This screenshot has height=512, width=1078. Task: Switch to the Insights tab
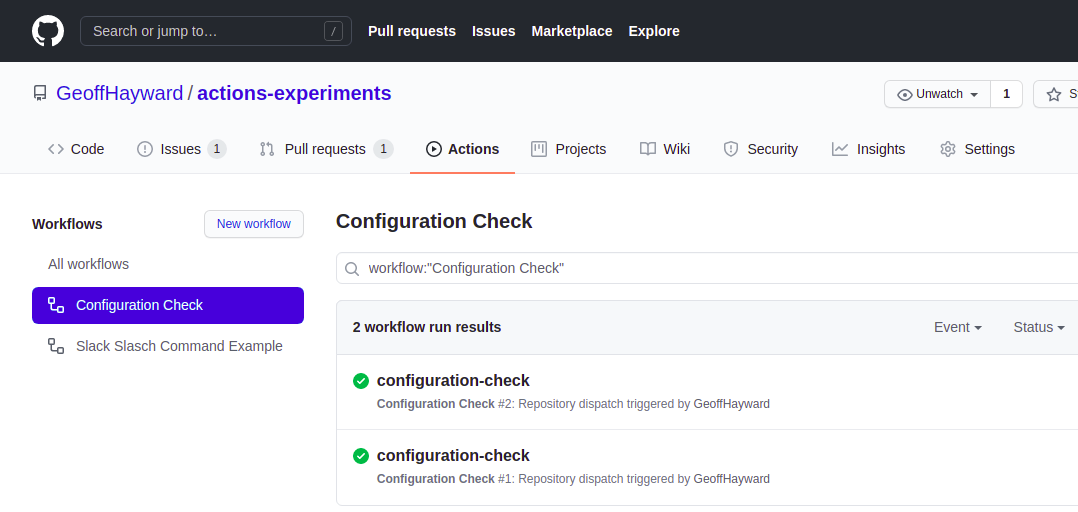pos(868,149)
